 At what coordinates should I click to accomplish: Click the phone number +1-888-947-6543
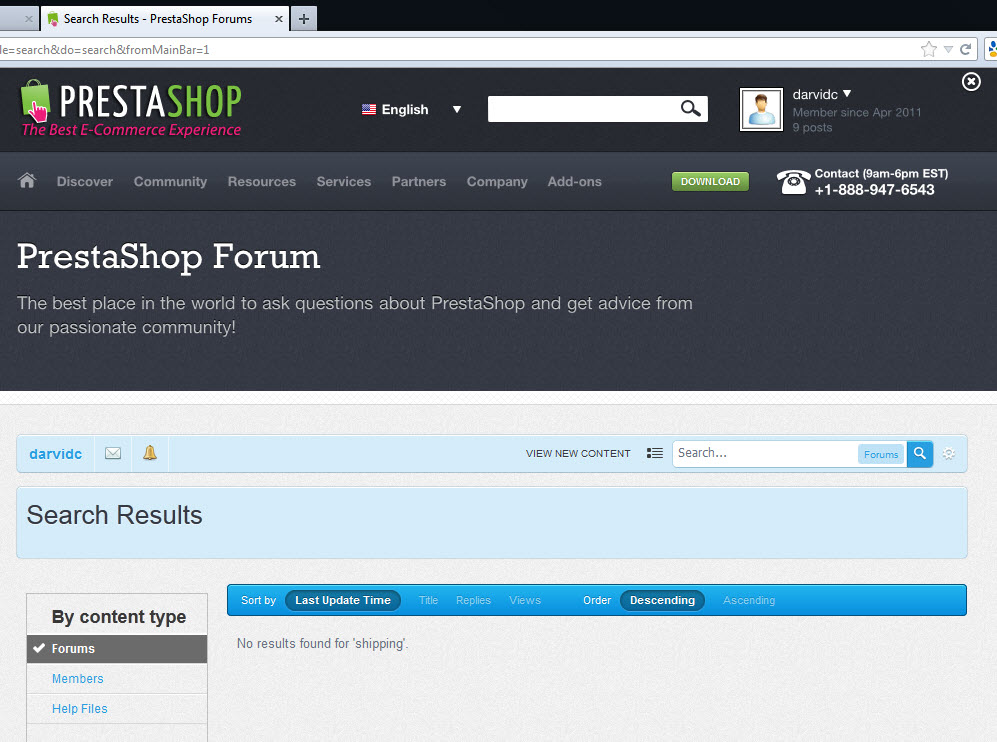(874, 189)
